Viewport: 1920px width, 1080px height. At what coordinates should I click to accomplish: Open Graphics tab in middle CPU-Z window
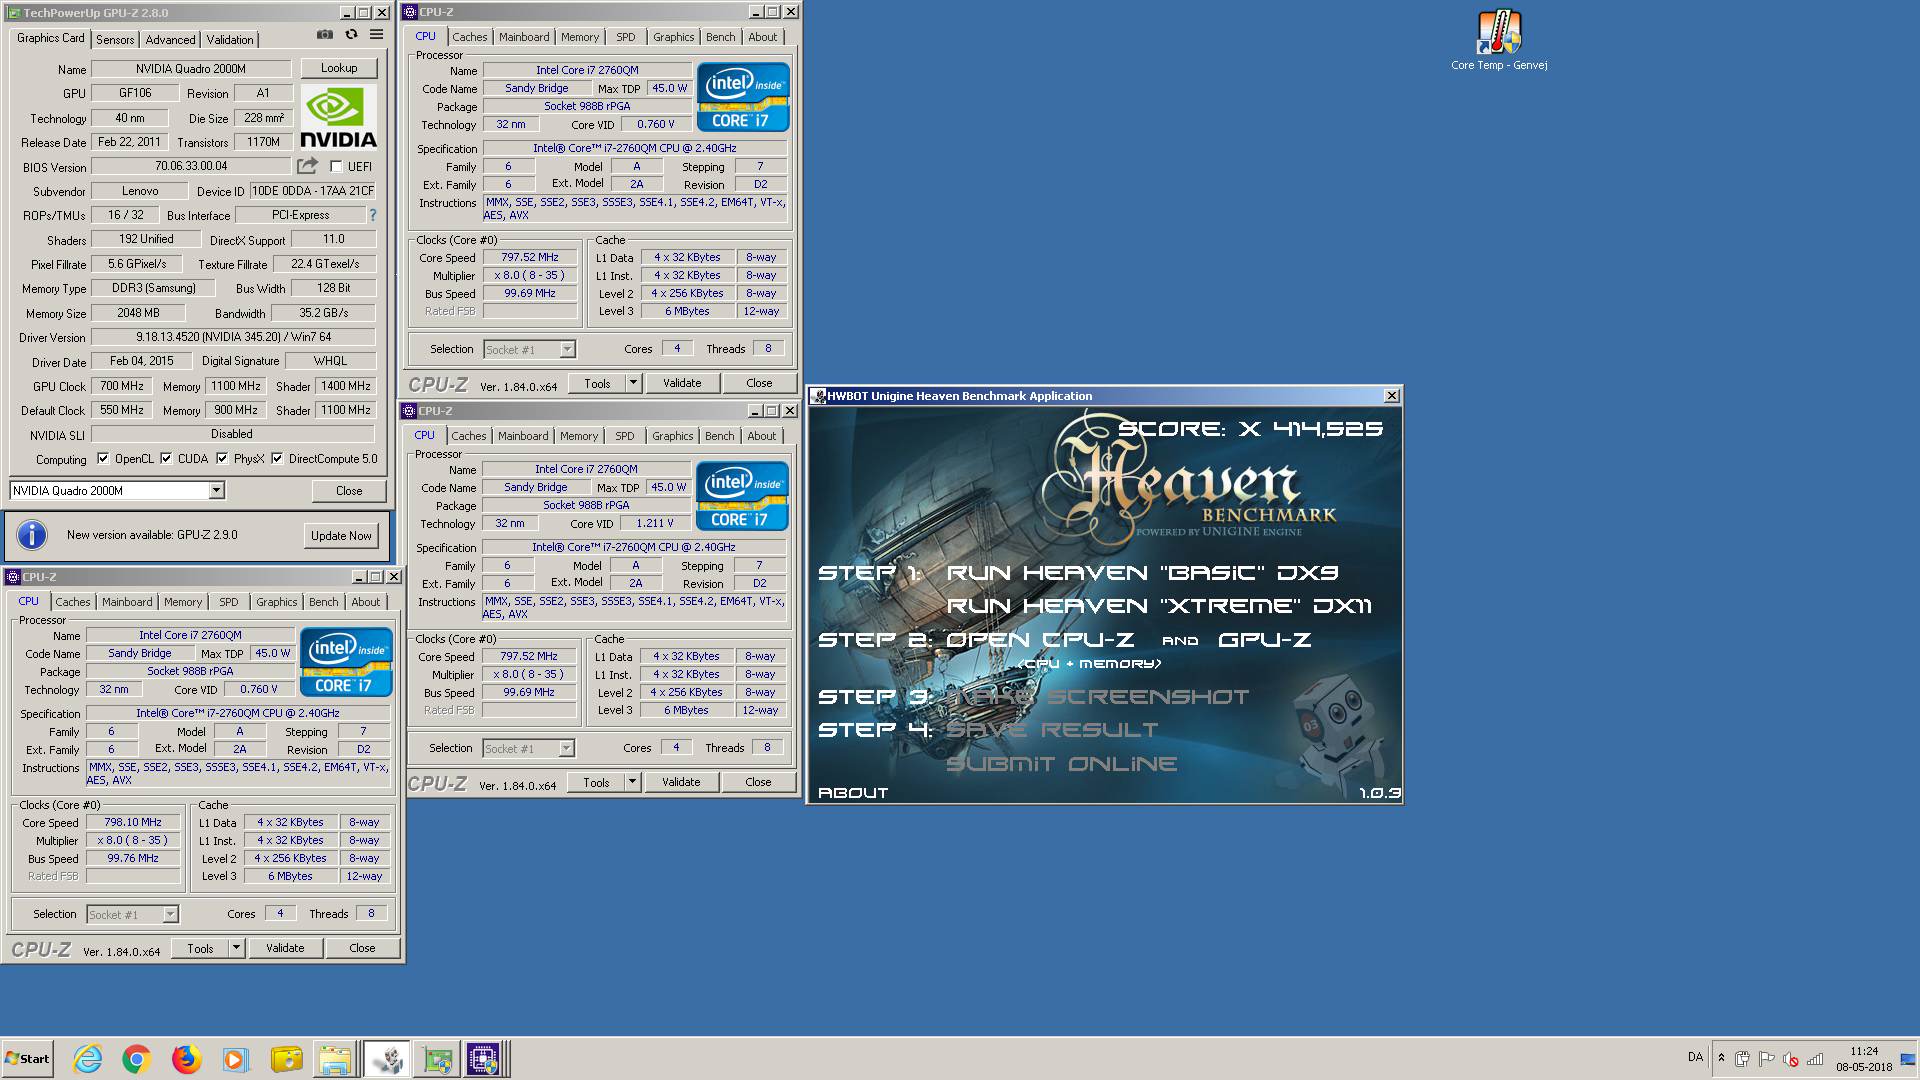tap(672, 436)
